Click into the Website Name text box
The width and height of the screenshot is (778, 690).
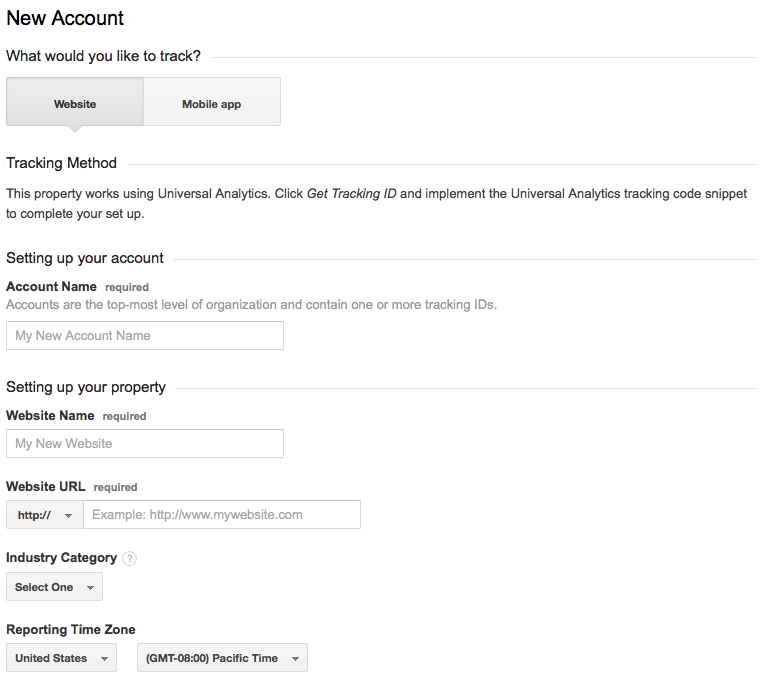[x=145, y=444]
